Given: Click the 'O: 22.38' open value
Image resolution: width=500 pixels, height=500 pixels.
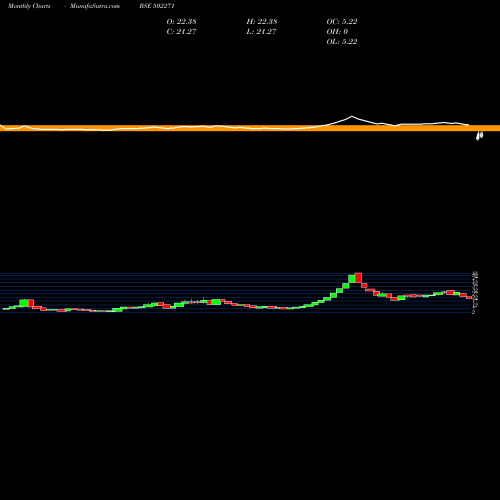Looking at the screenshot, I should pos(182,21).
